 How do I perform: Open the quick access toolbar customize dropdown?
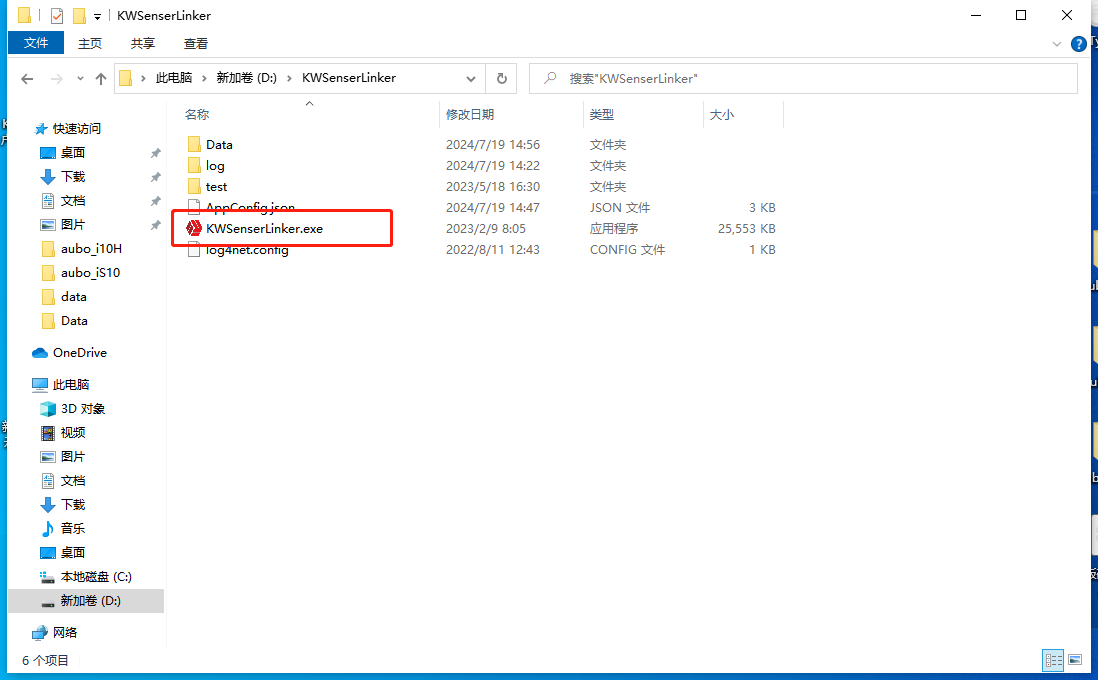(x=97, y=16)
